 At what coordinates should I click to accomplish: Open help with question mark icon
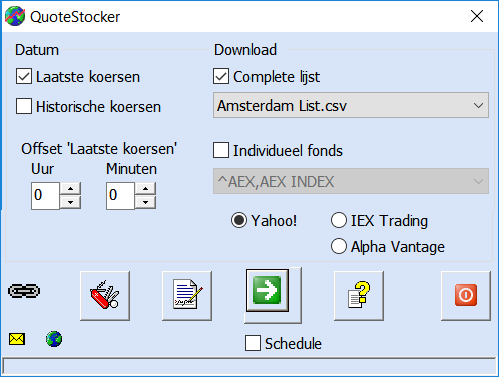coord(359,296)
